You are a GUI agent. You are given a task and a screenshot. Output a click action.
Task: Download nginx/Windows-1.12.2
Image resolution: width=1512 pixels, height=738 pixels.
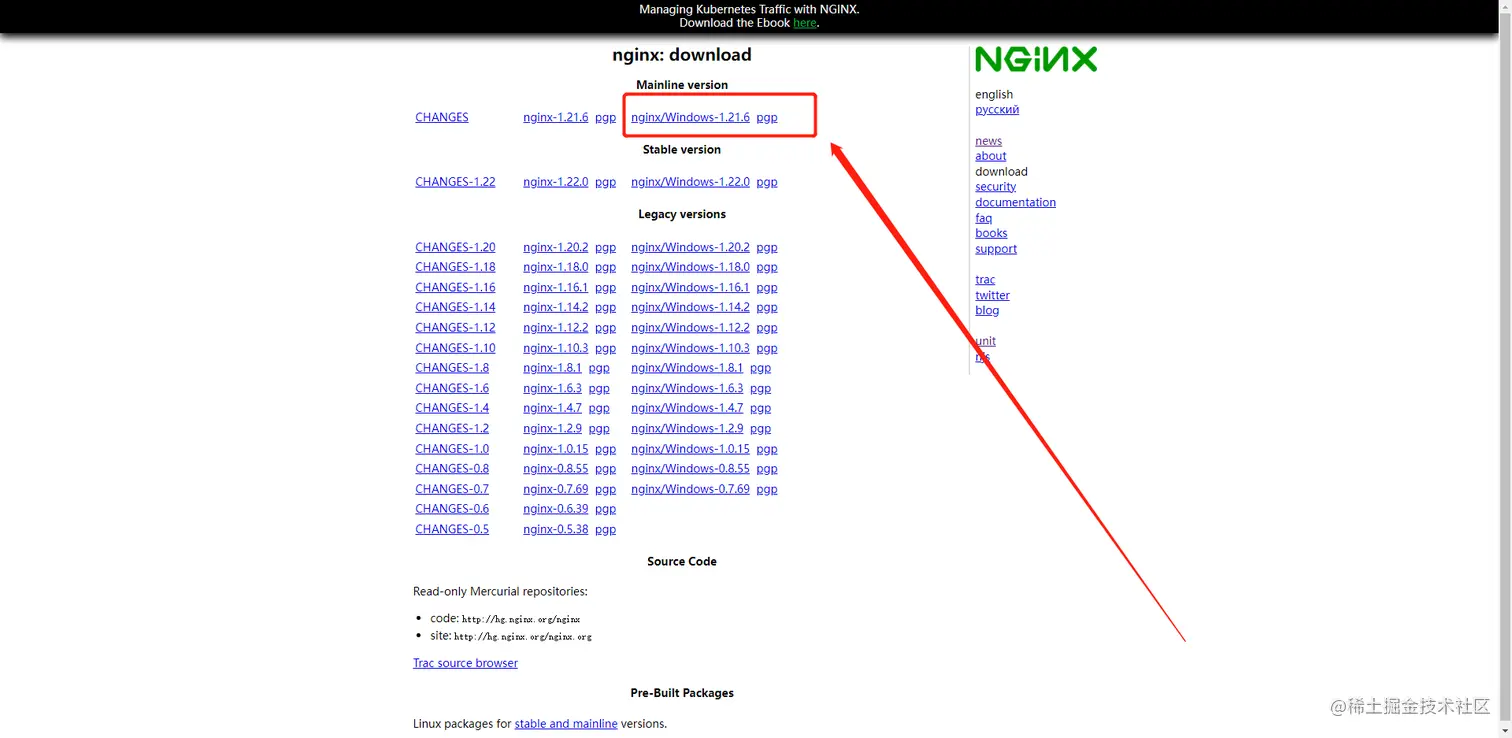[690, 327]
